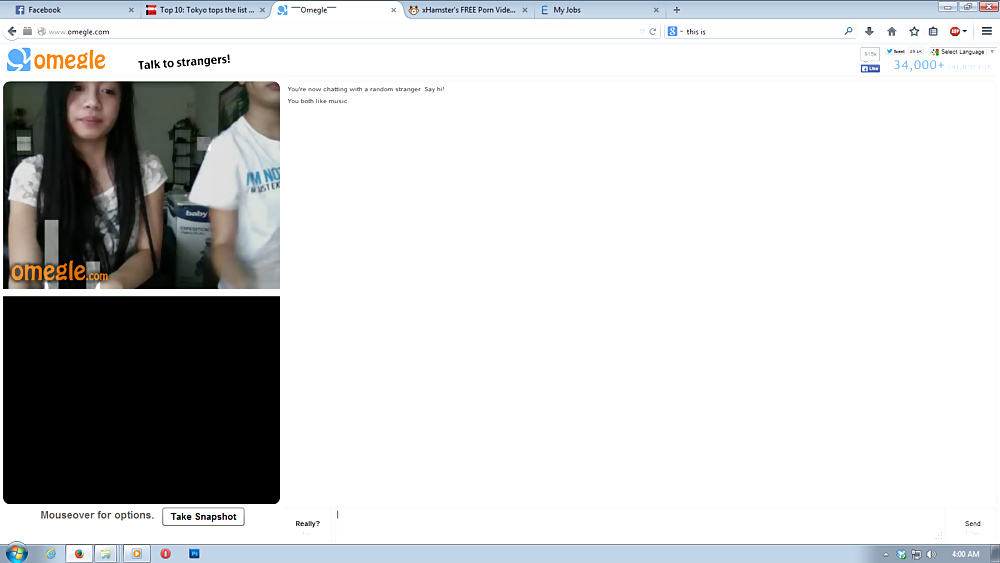Screen dimensions: 1000x563
Task: Expand the Adblock Plus dropdown arrow
Action: (x=965, y=31)
